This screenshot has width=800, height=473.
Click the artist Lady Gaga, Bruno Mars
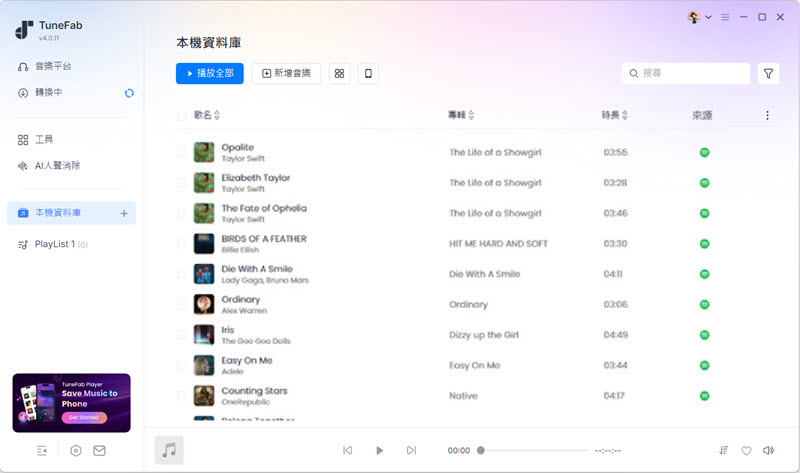pyautogui.click(x=265, y=280)
